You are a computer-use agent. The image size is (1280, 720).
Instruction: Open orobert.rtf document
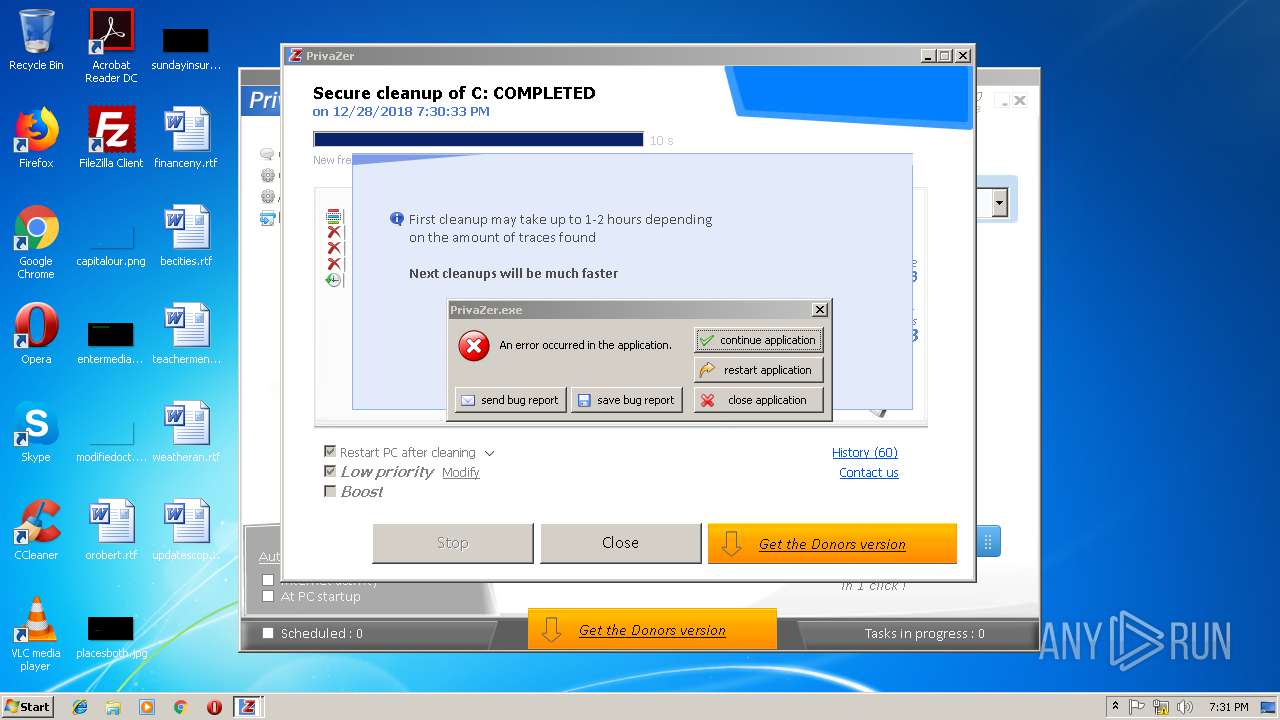click(111, 530)
